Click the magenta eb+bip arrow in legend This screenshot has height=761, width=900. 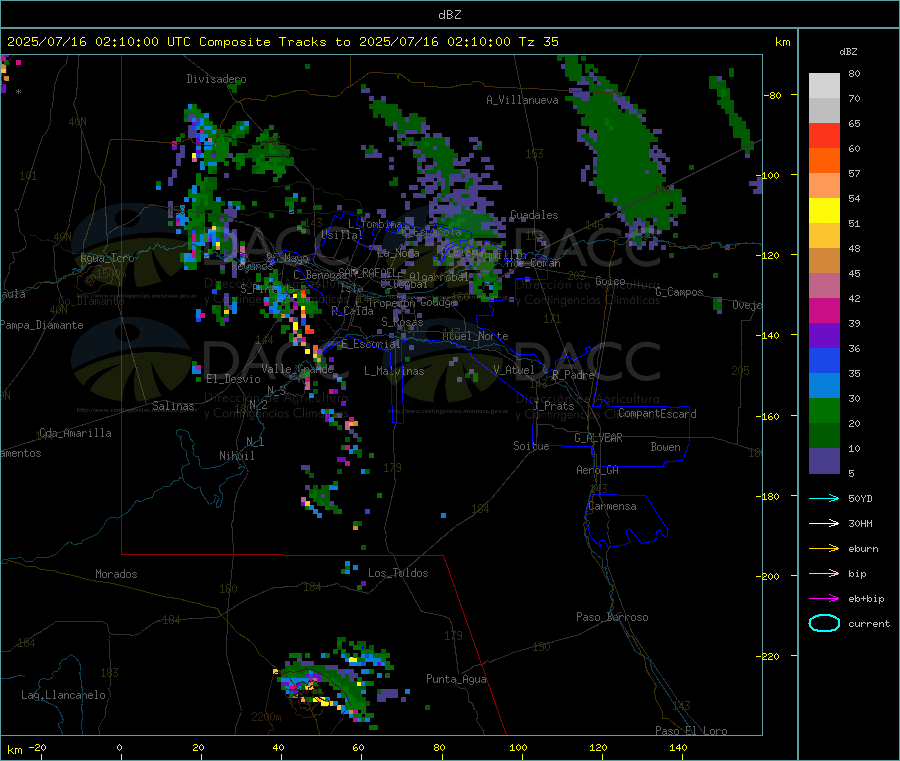coord(824,599)
